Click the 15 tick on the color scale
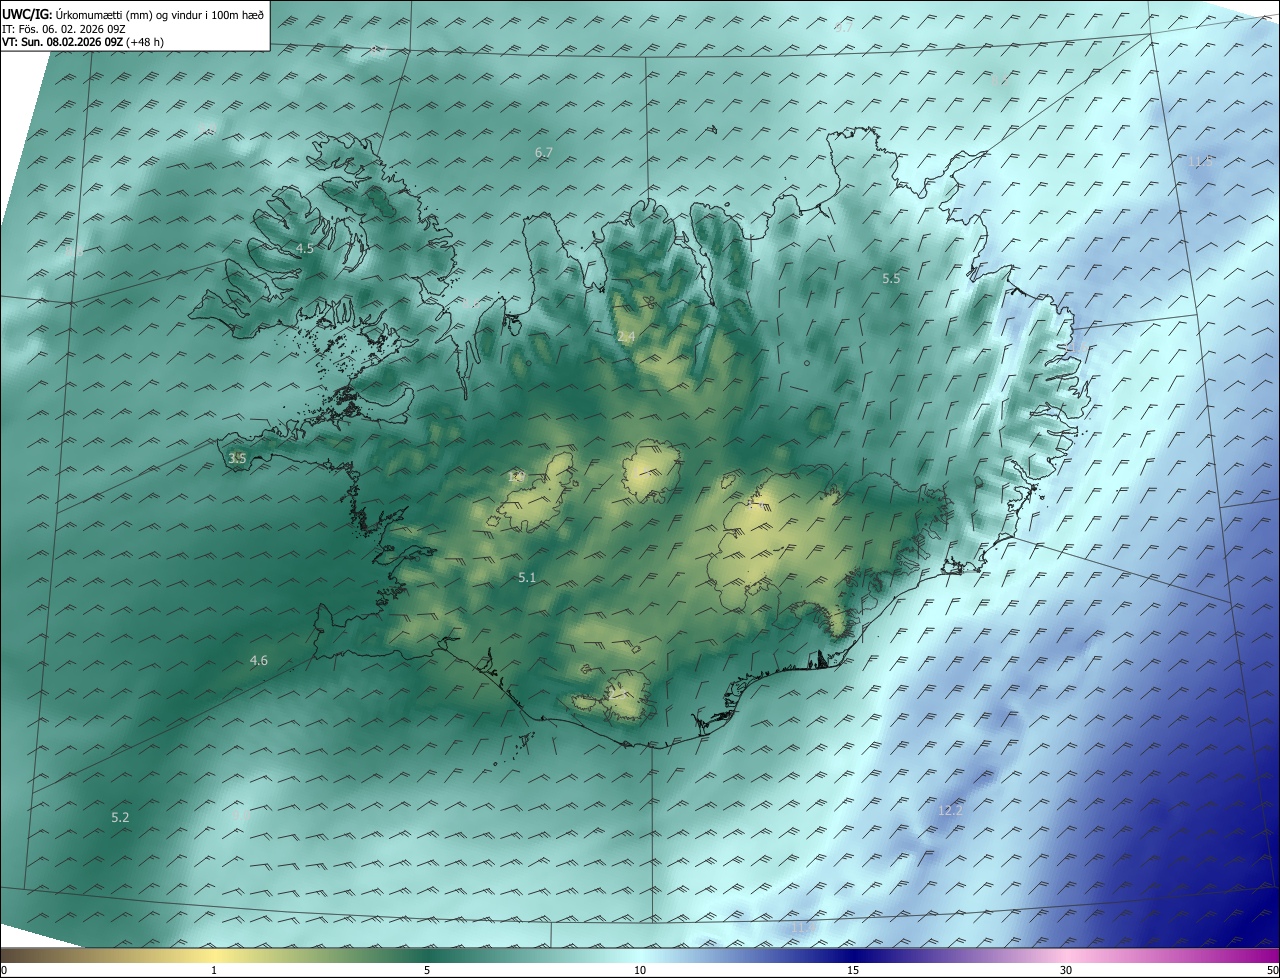 (853, 970)
